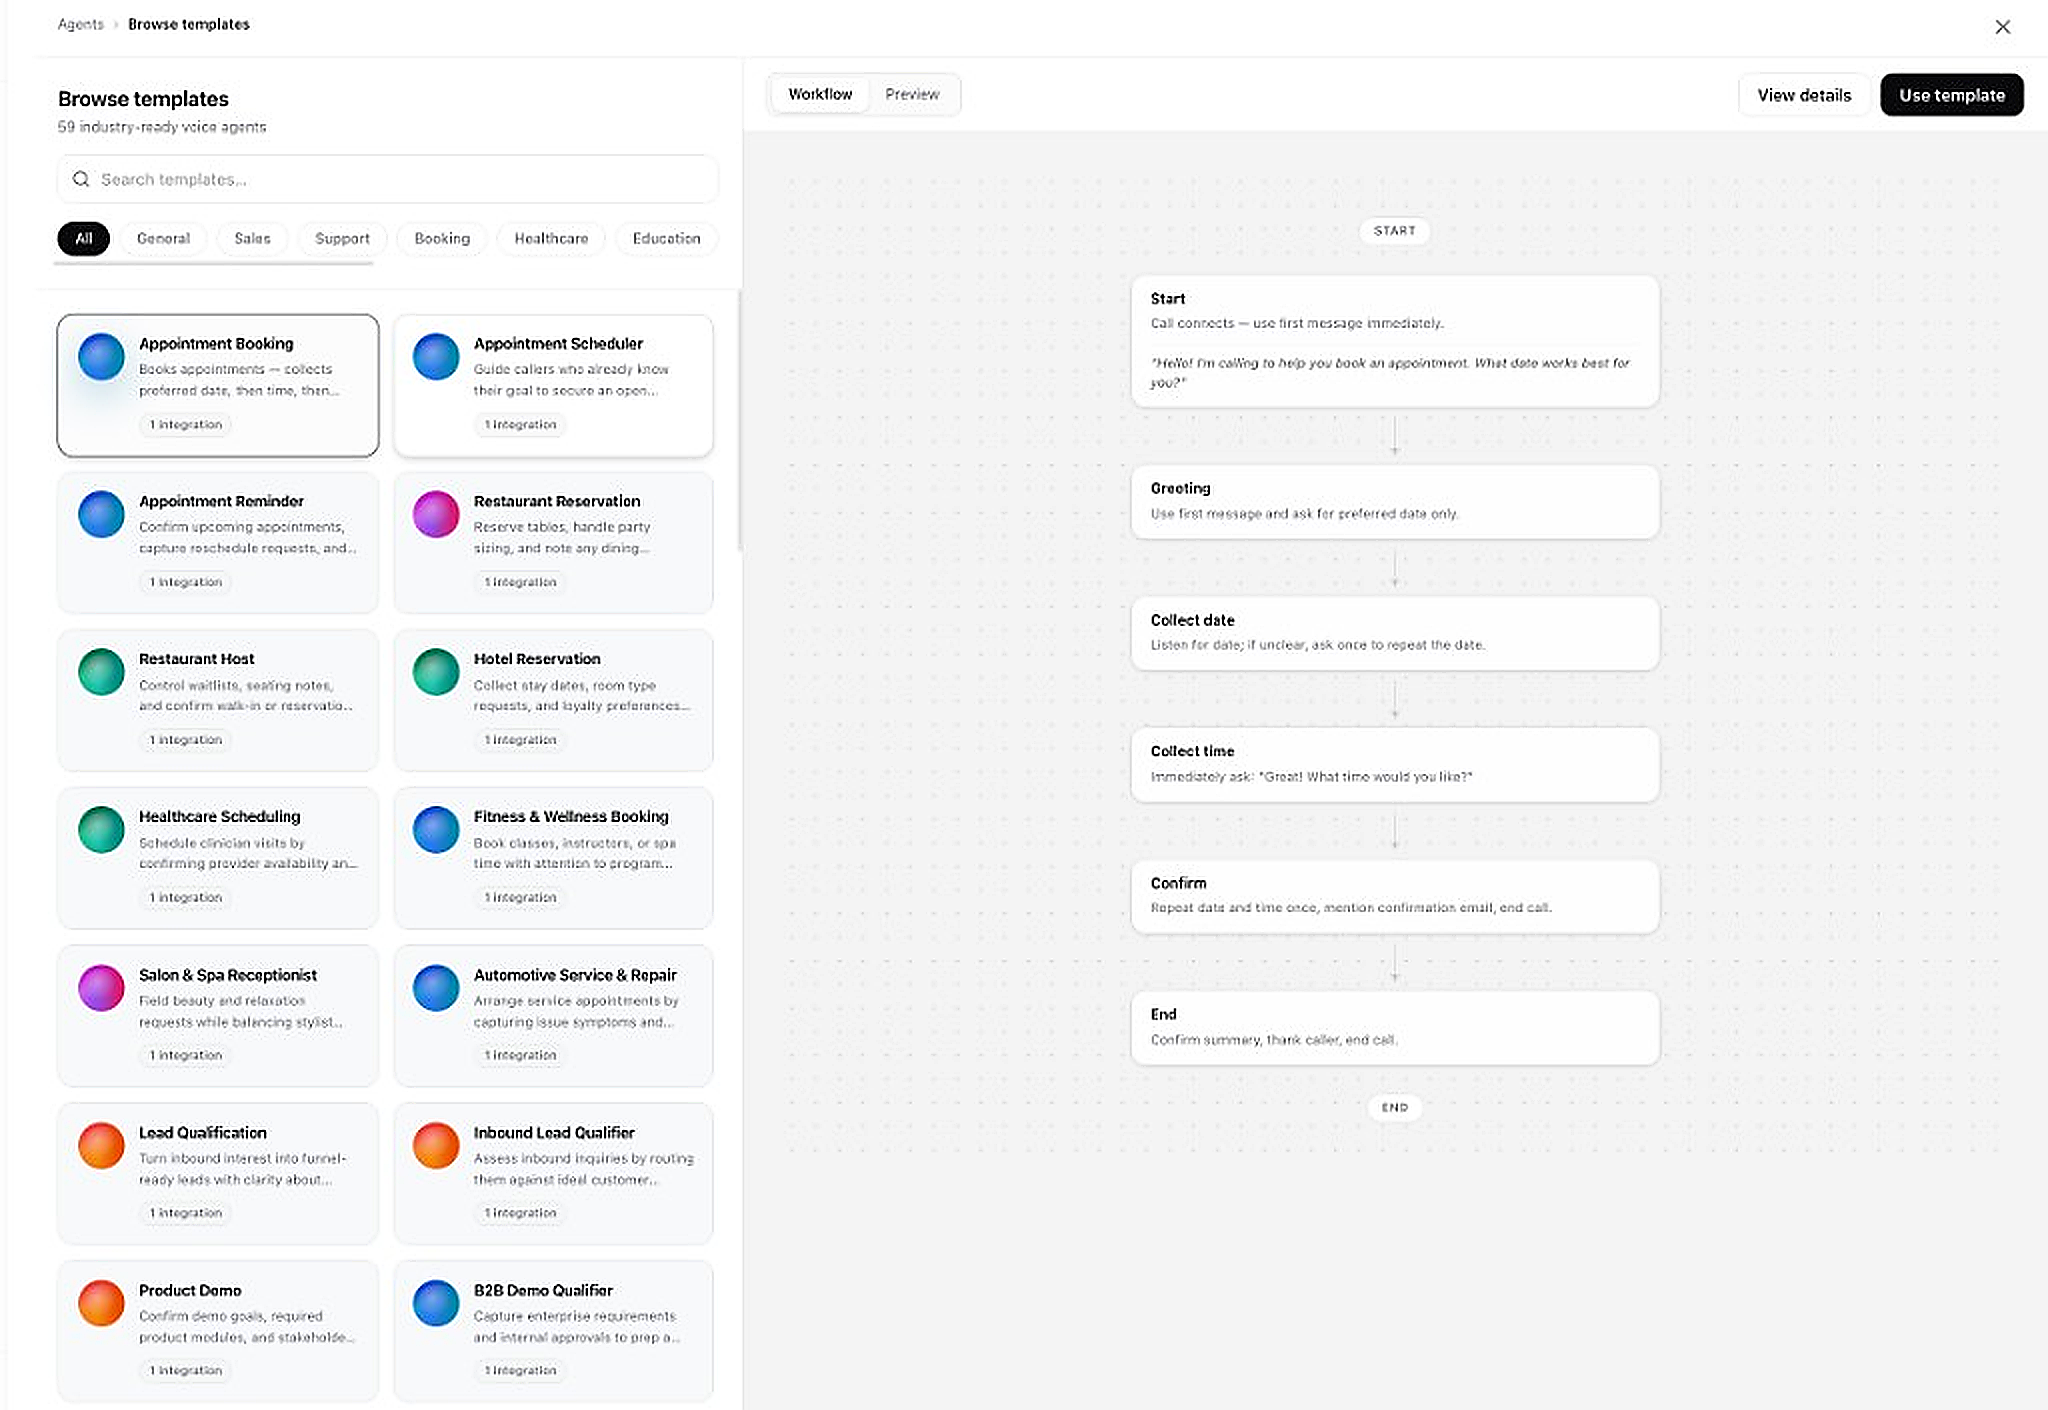
Task: Open the Appointment Scheduler template title
Action: pos(558,343)
